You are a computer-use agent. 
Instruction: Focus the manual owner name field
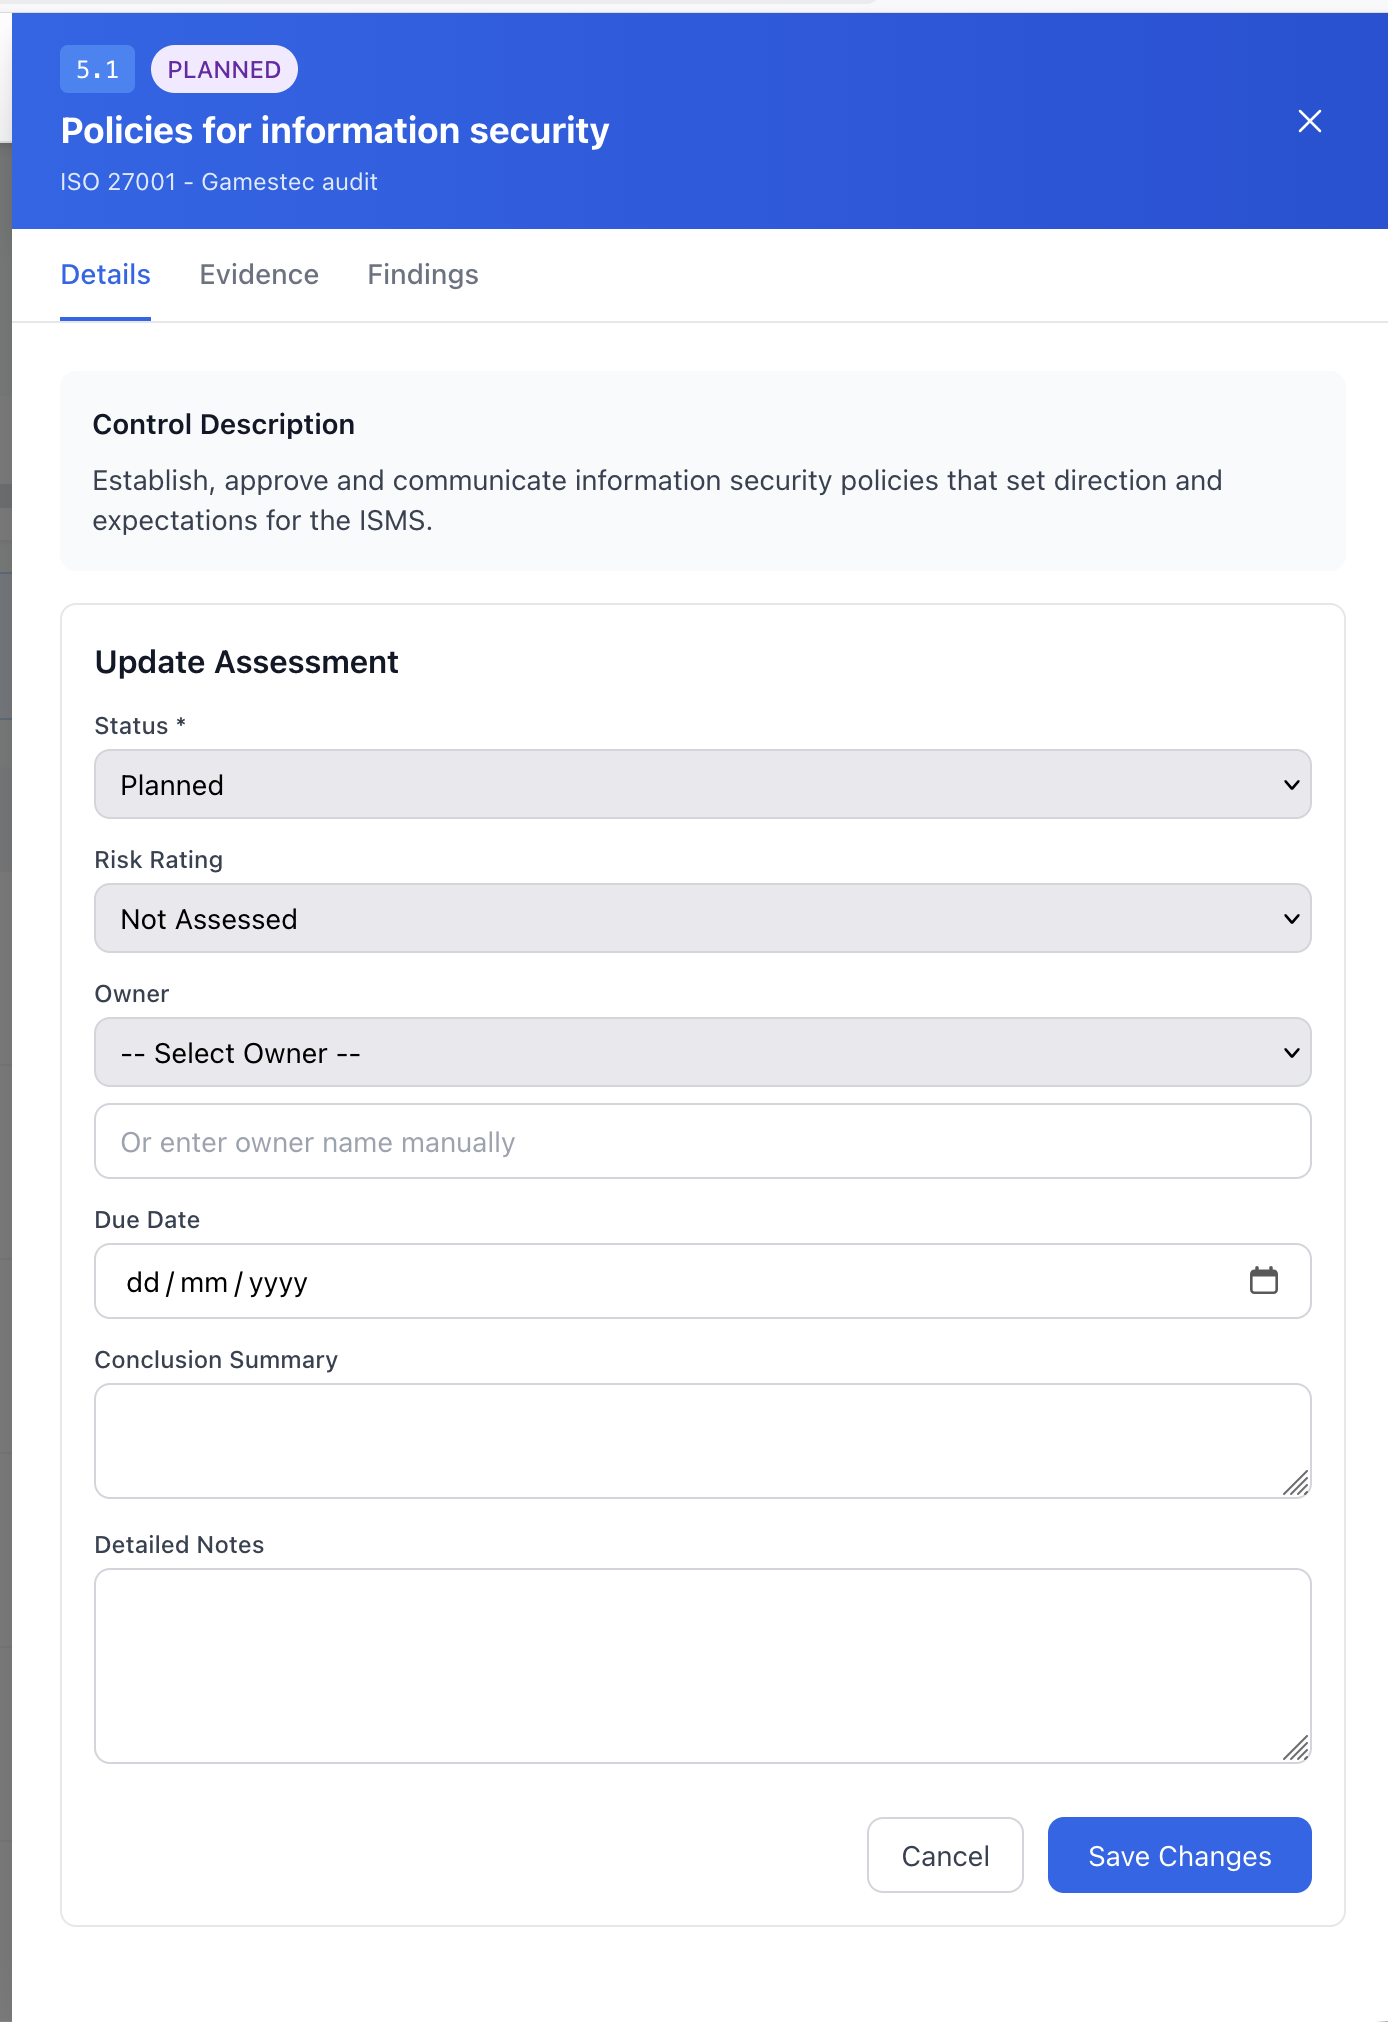click(x=703, y=1141)
